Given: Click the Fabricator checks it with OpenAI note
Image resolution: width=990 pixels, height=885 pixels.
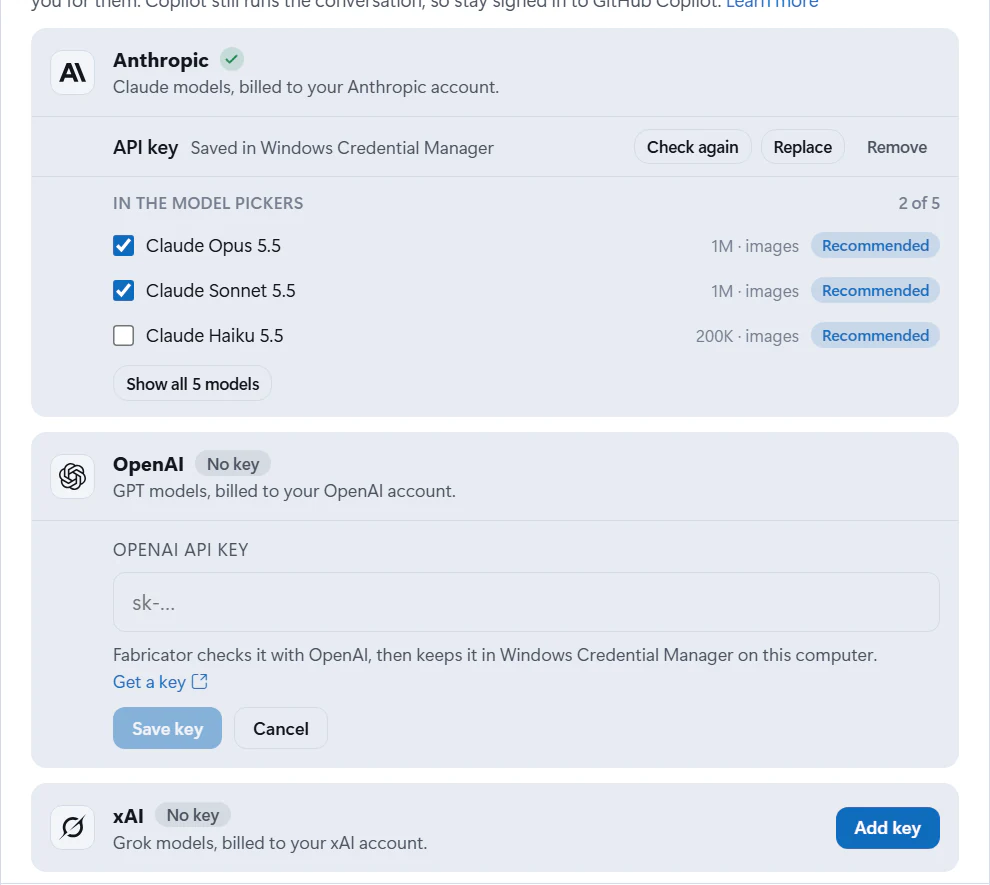Looking at the screenshot, I should pos(495,655).
